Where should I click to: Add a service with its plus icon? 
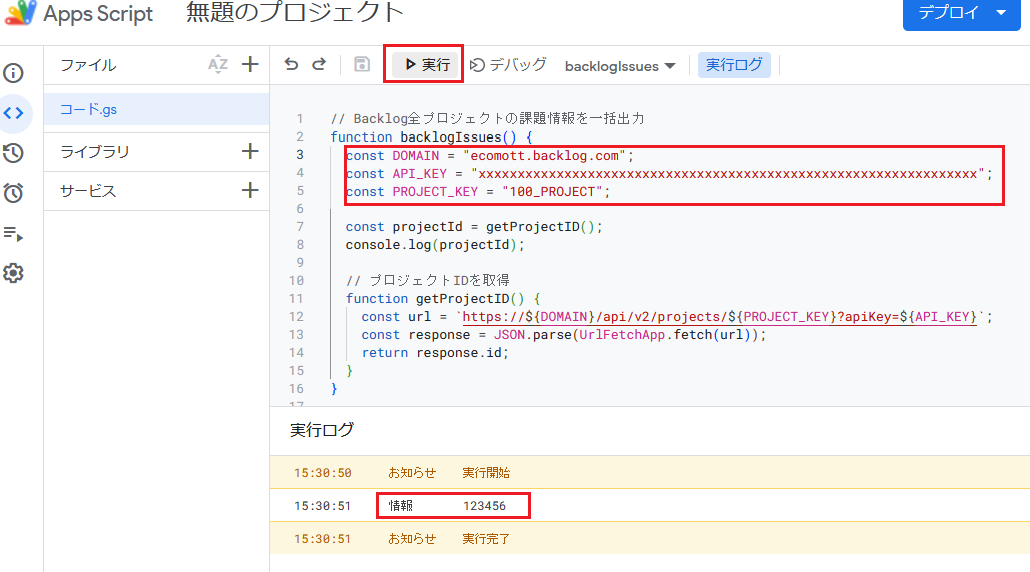(250, 190)
